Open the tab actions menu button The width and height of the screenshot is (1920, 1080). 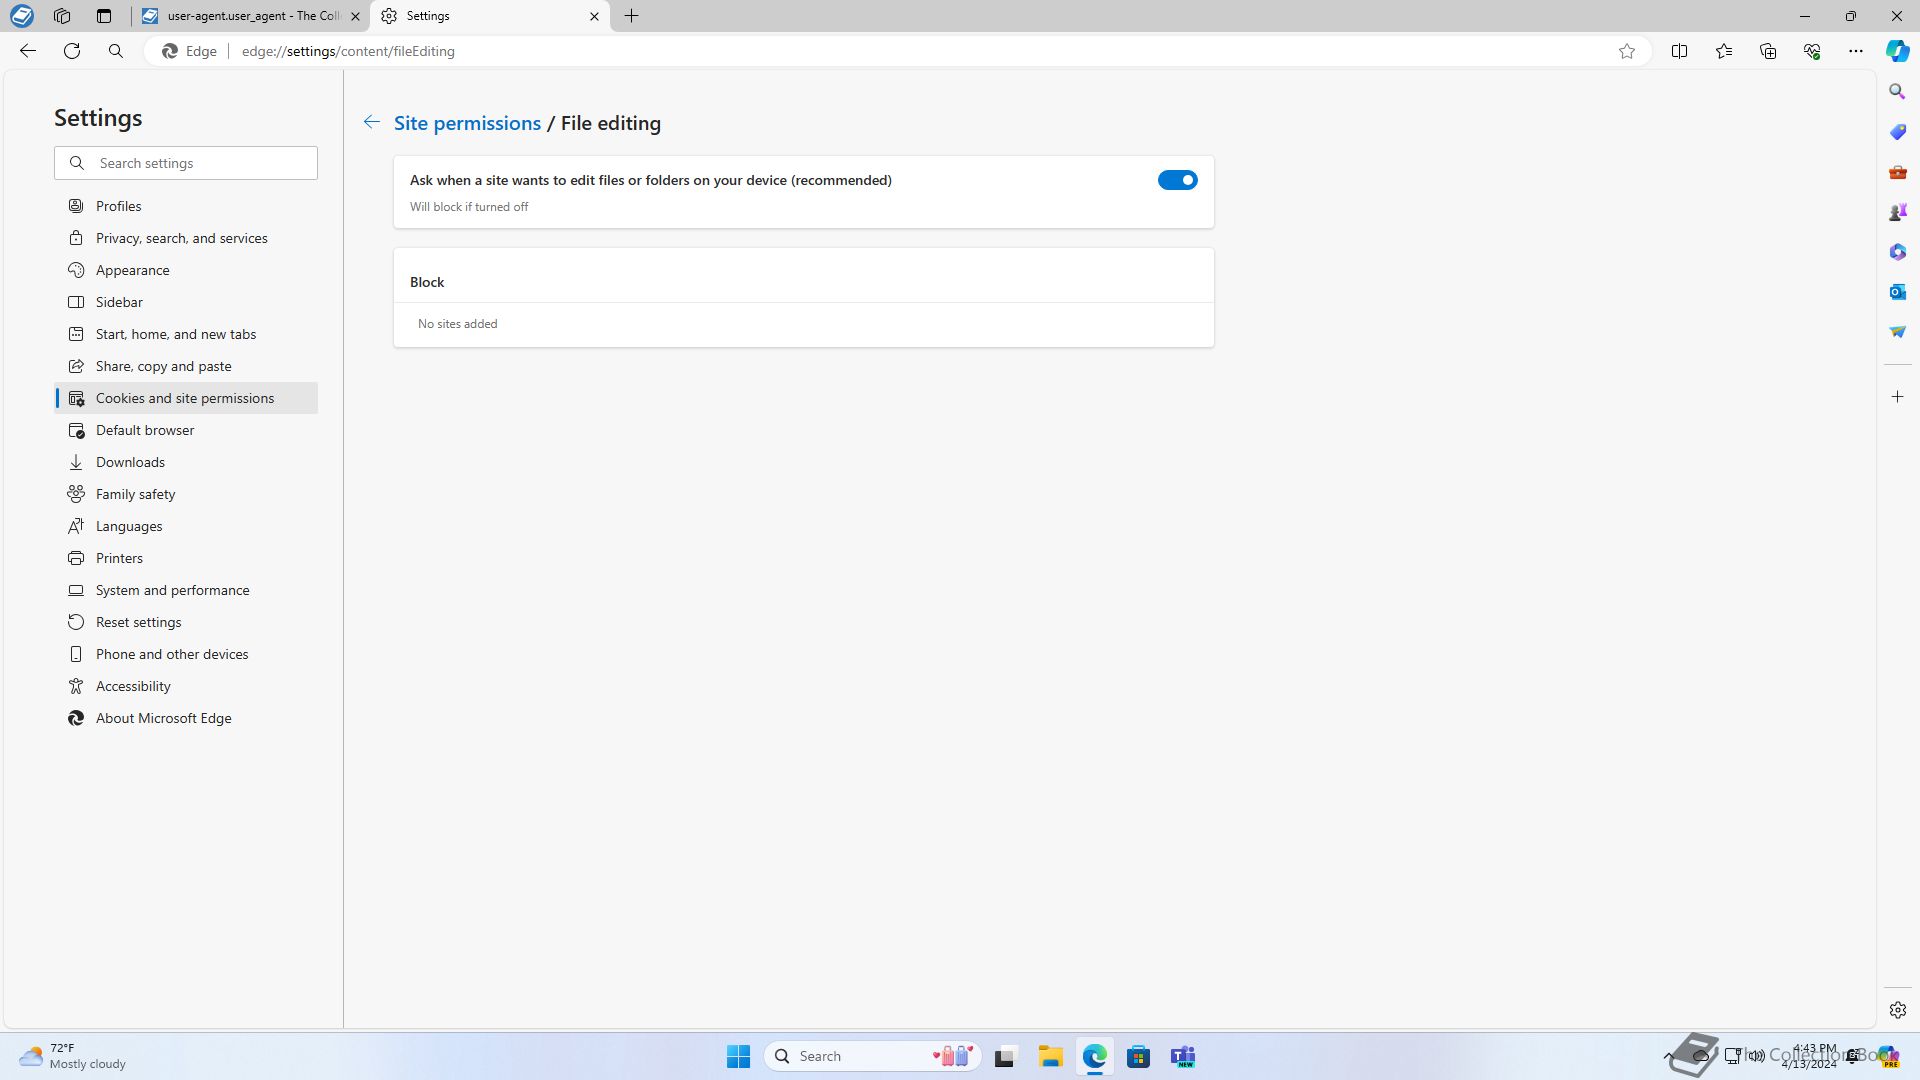tap(104, 16)
